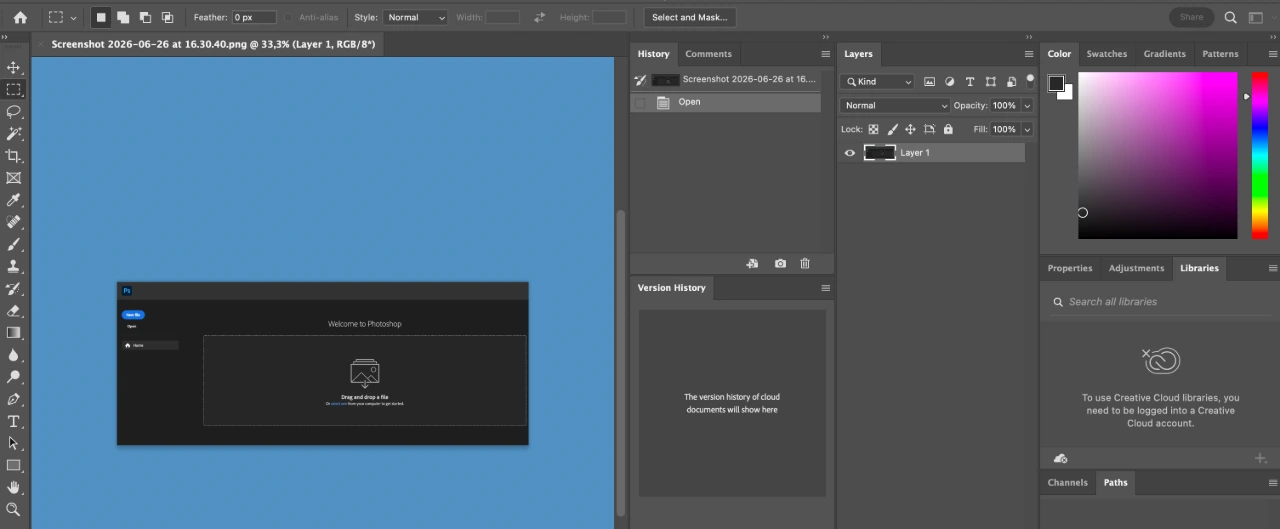Set history brush source for Open state
The image size is (1280, 529).
[640, 102]
